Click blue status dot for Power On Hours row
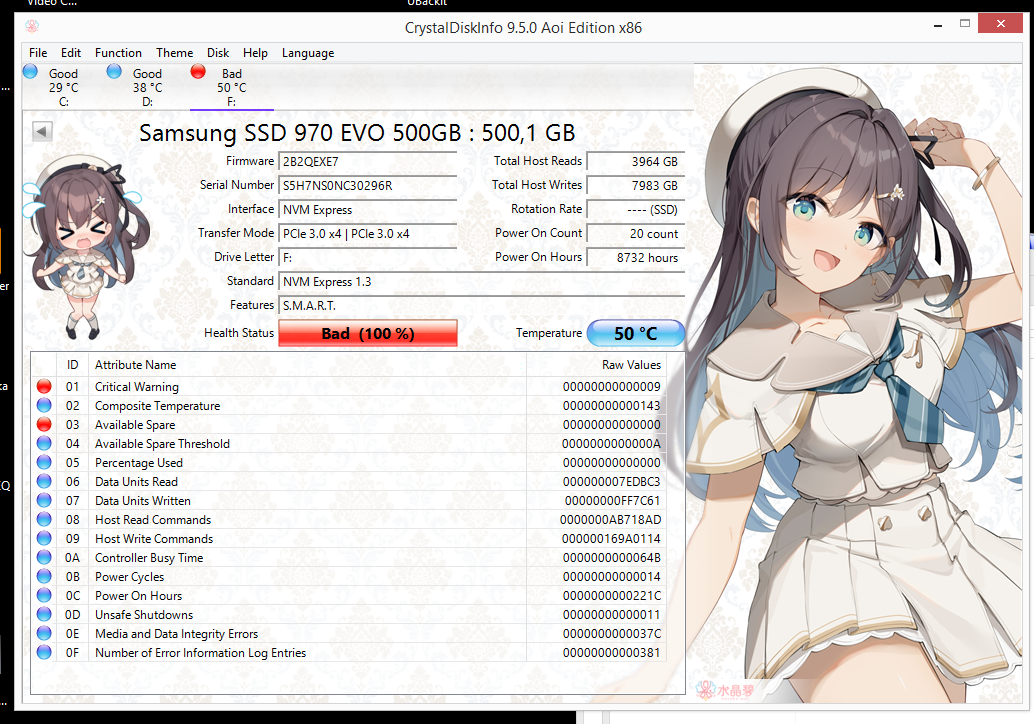1034x724 pixels. click(44, 595)
